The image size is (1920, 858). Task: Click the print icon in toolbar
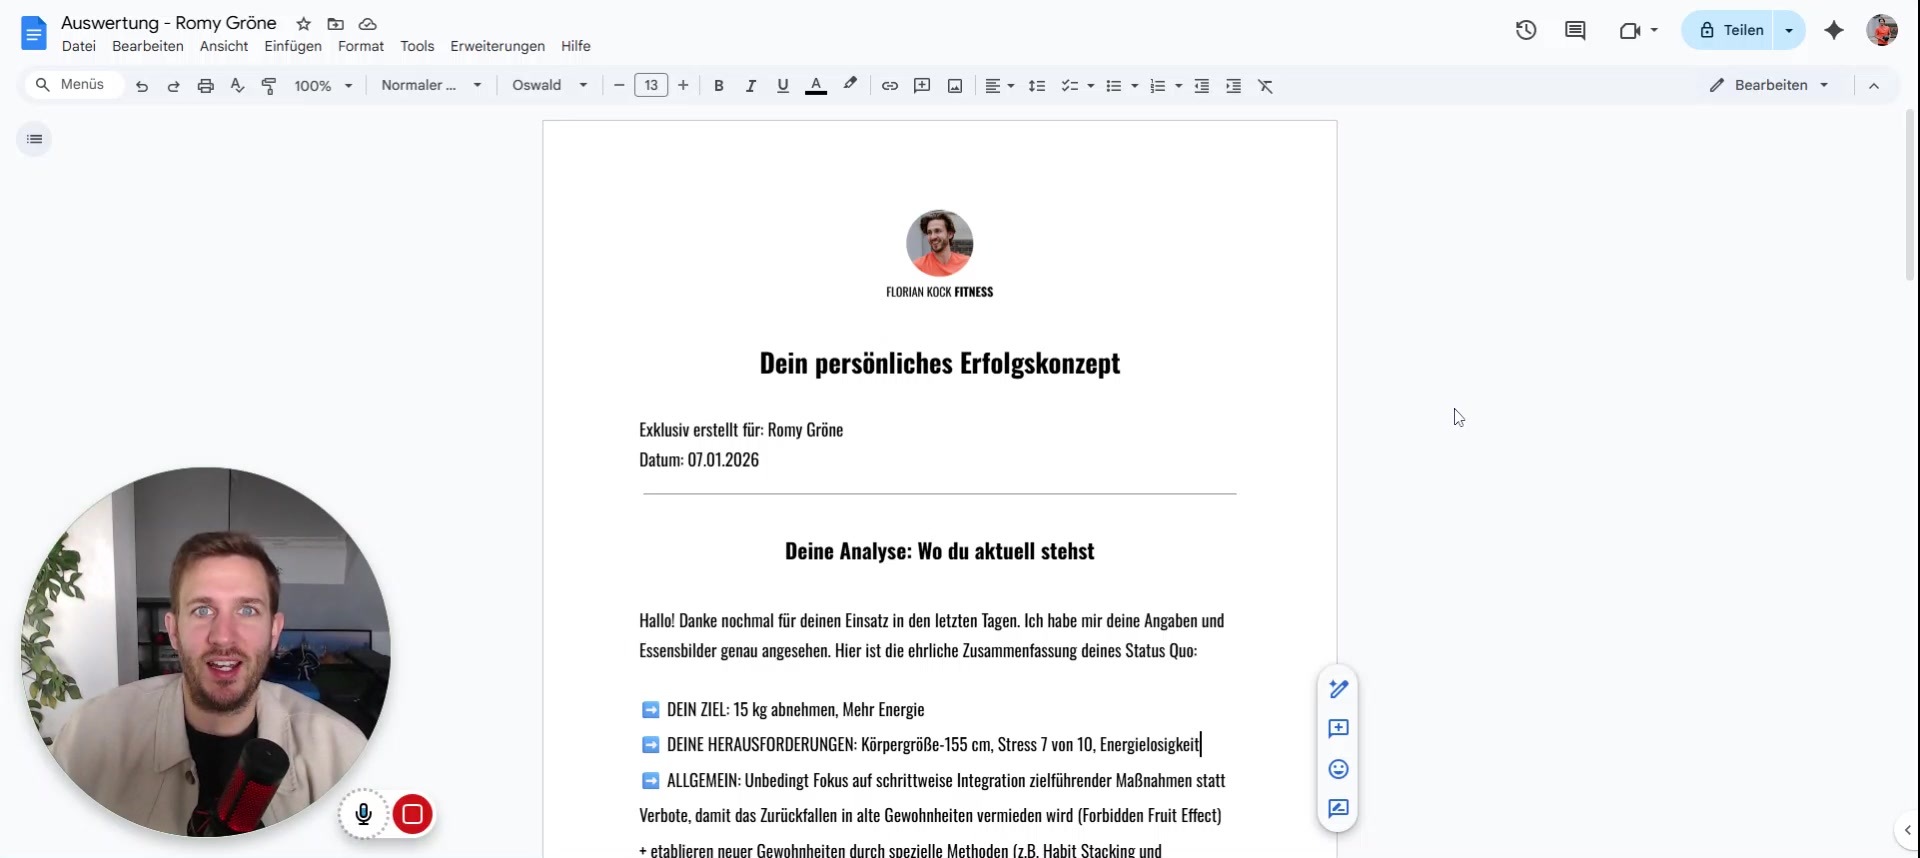pos(205,86)
